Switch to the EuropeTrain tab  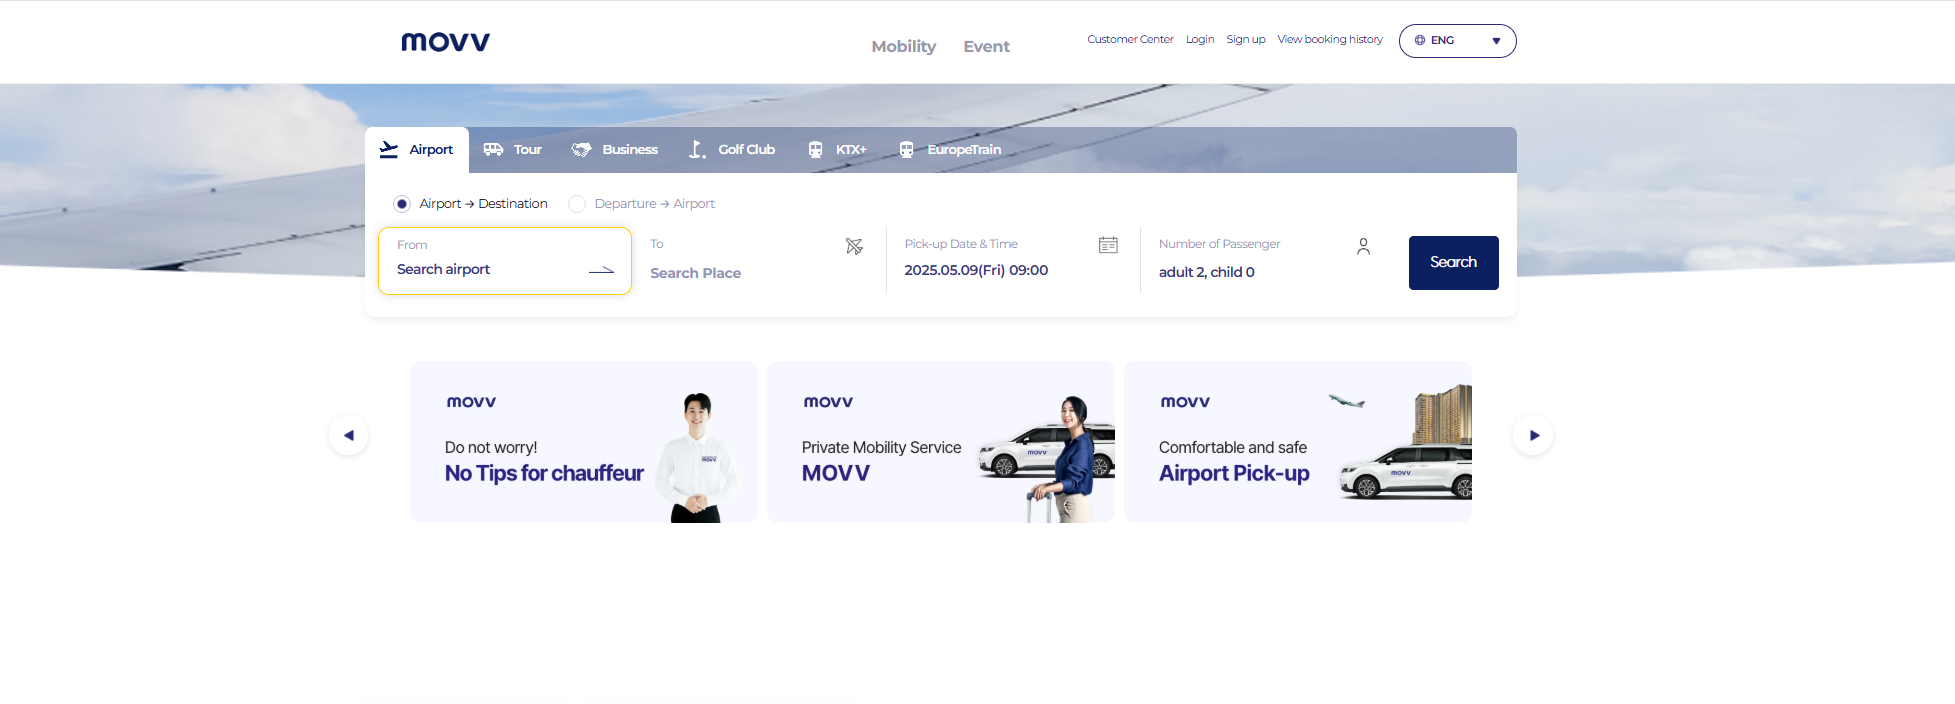pos(950,150)
